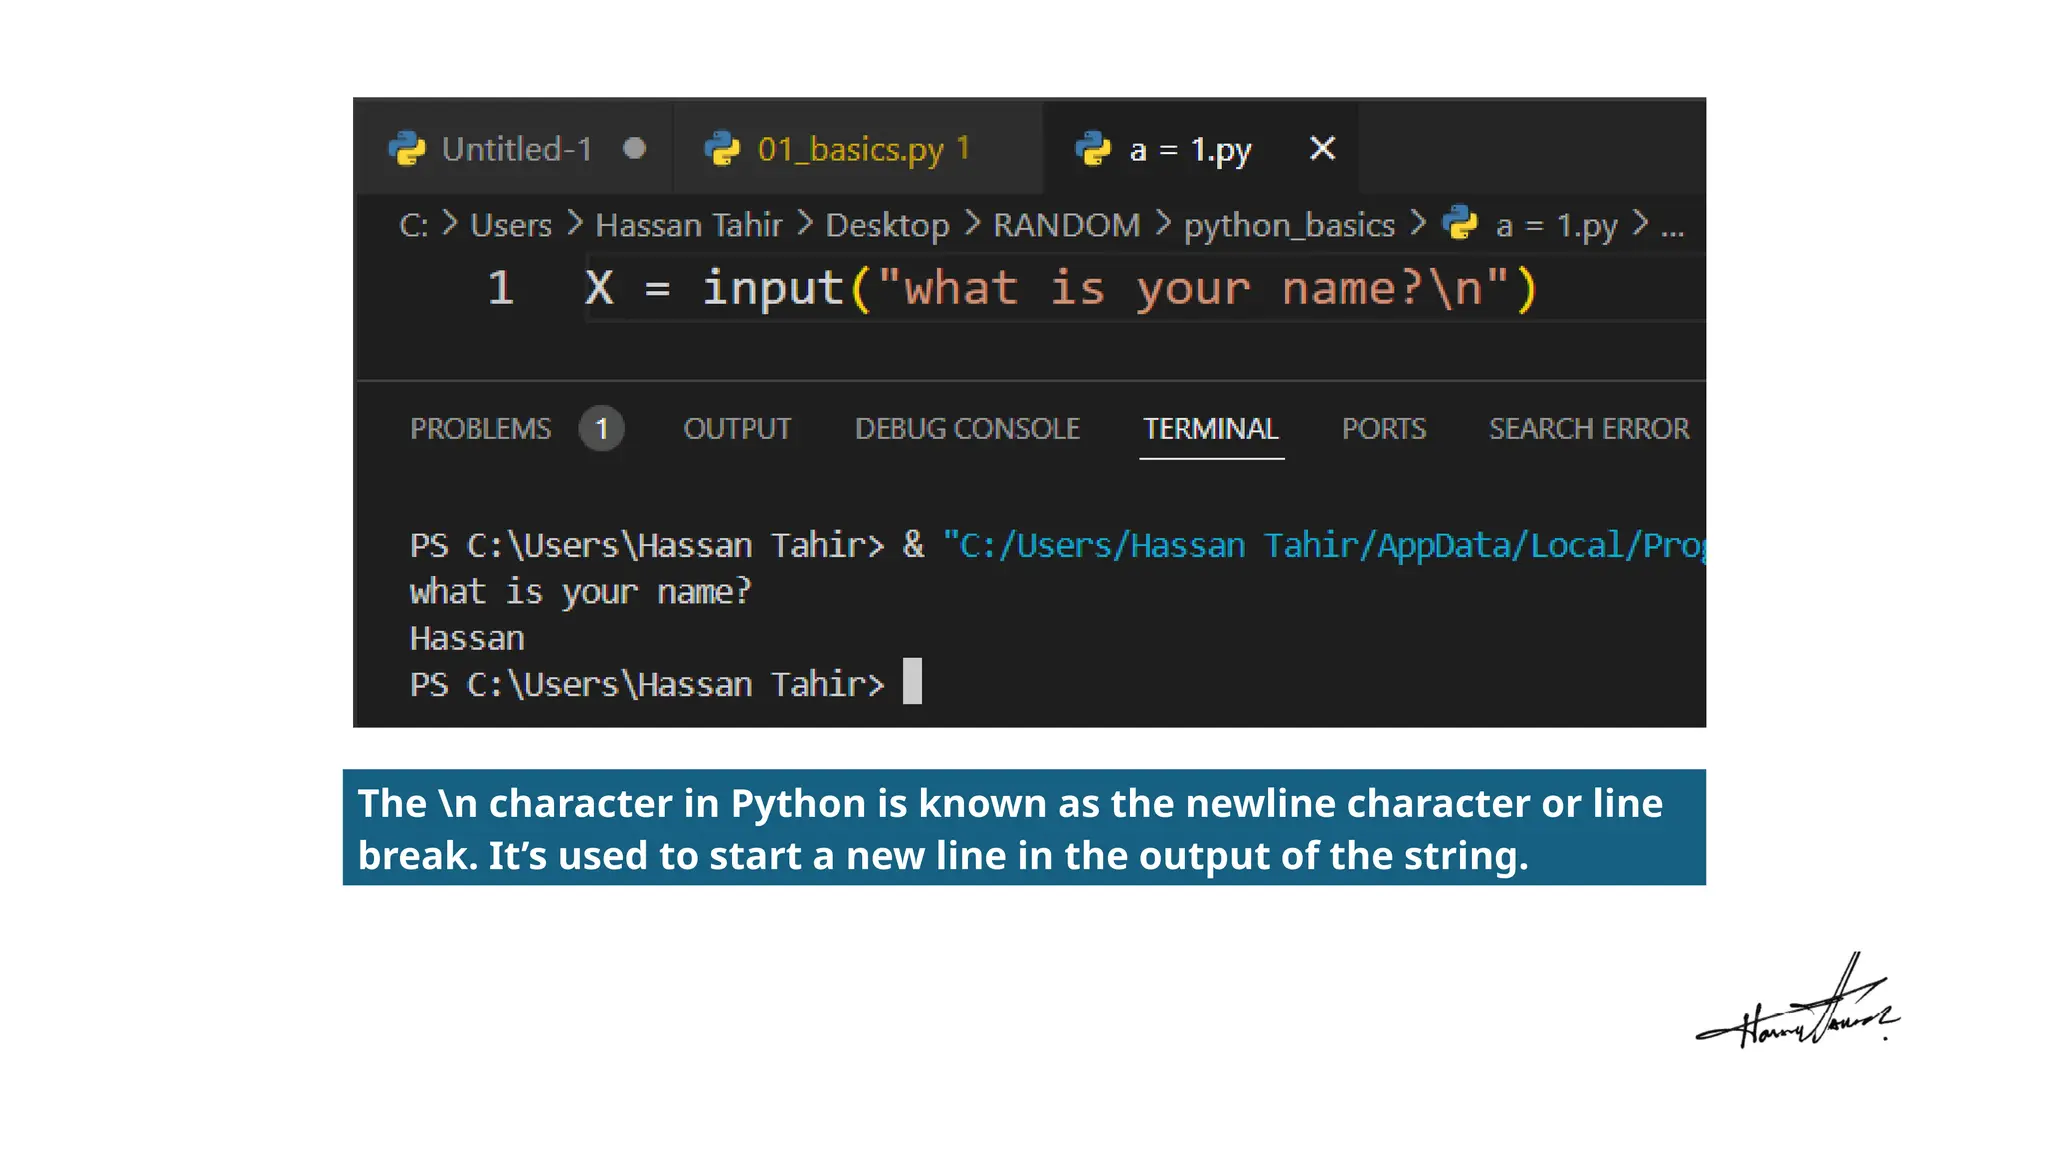Switch to Untitled-1 editor tab
The width and height of the screenshot is (2048, 1152).
point(516,149)
